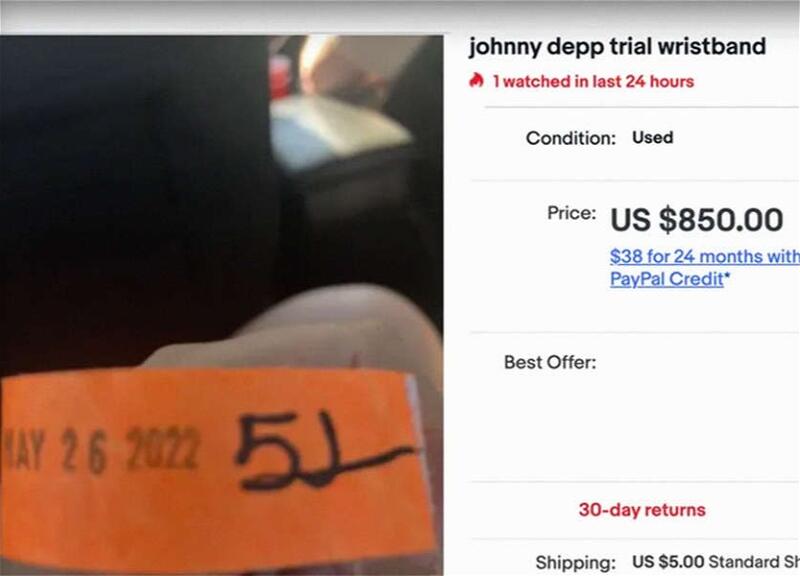Click the Standard shipping text

(x=754, y=562)
